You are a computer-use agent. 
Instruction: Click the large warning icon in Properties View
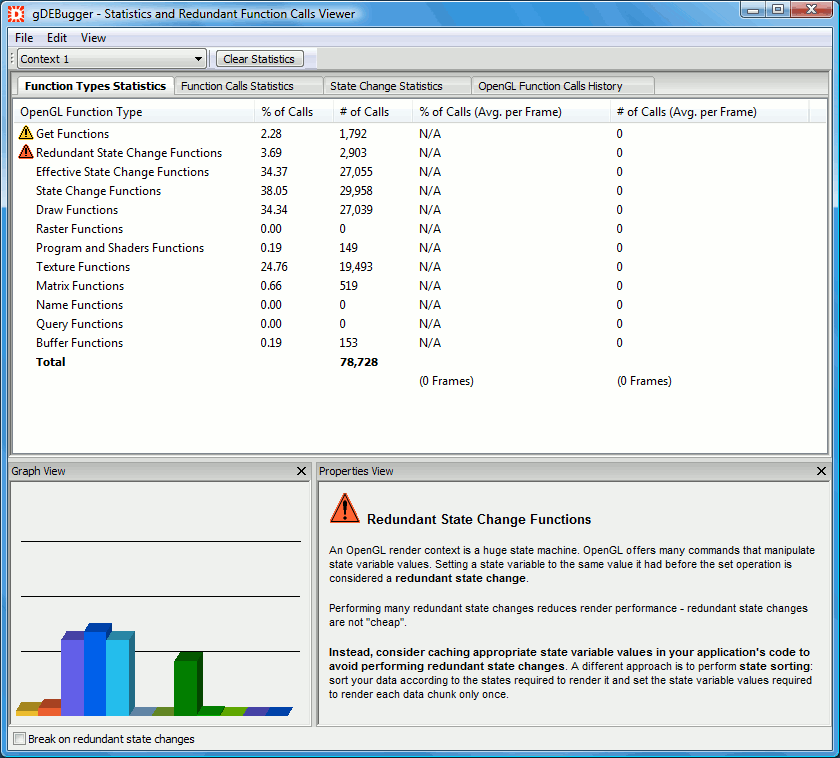tap(344, 509)
